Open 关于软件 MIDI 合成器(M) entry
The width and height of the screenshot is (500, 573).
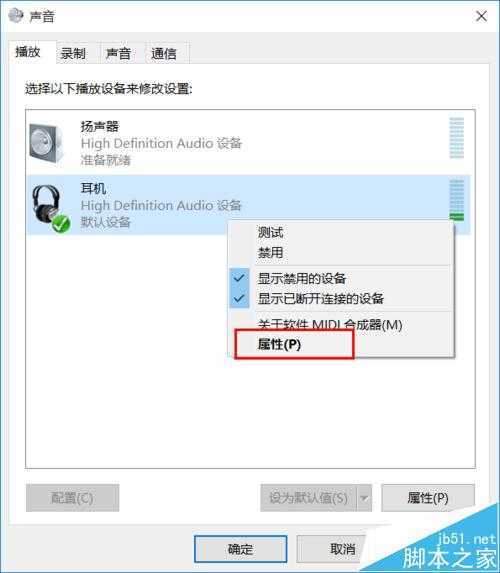[x=330, y=325]
